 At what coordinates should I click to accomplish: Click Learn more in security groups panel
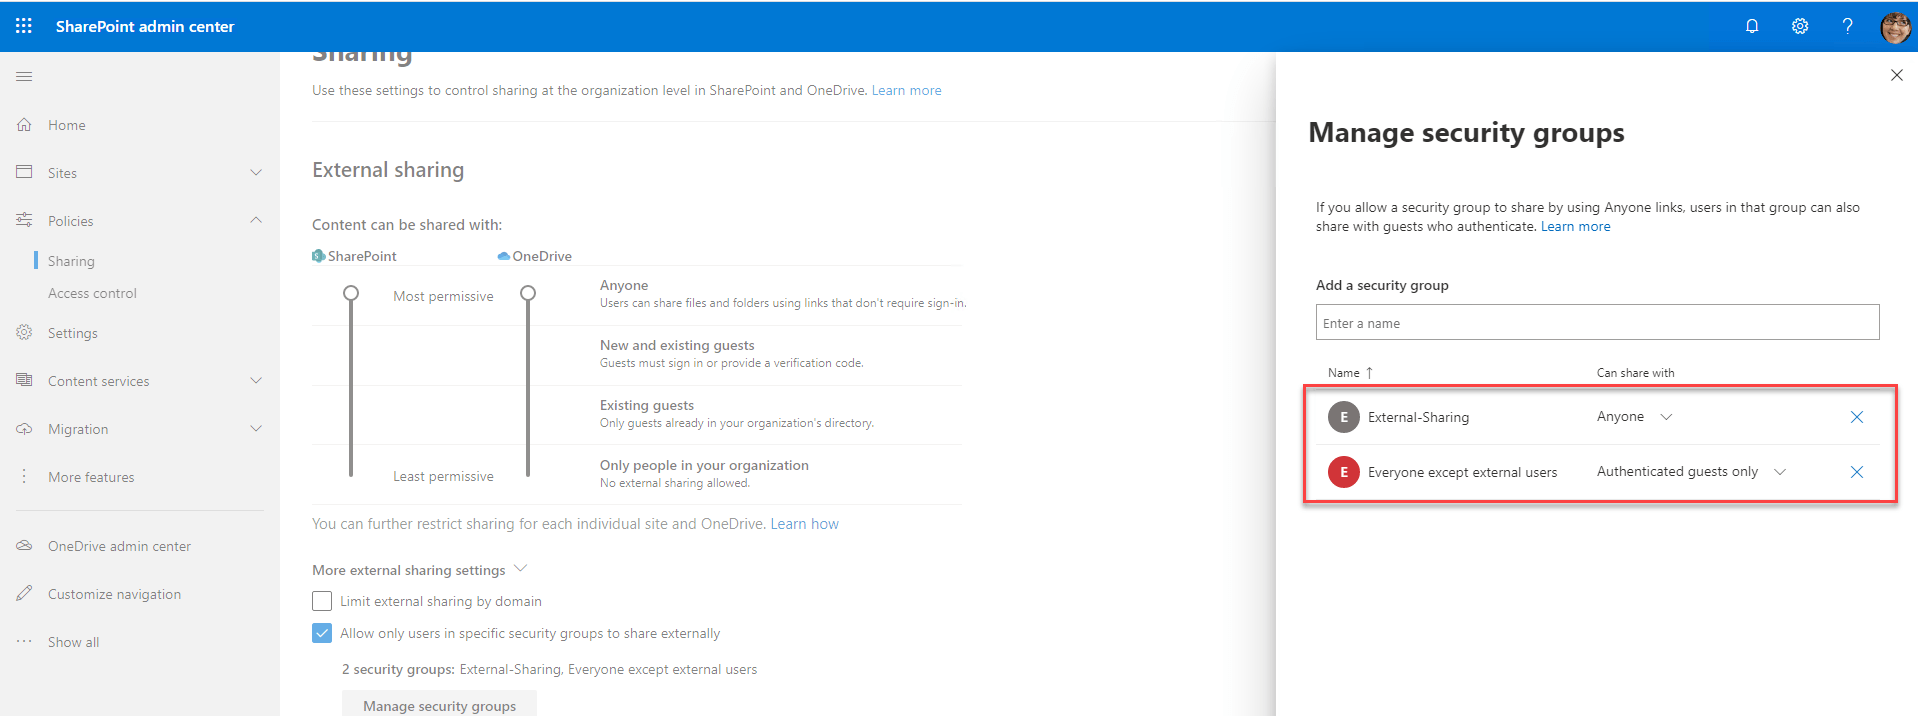[1575, 227]
